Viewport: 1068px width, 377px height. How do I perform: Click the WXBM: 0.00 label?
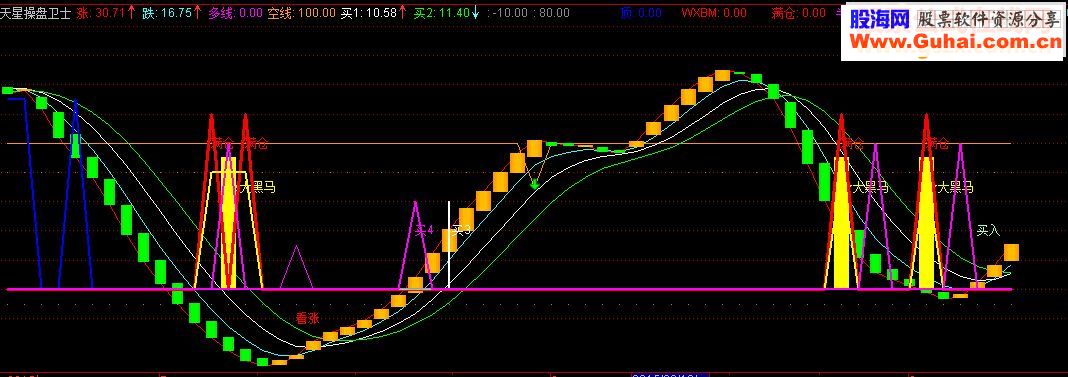pos(714,12)
